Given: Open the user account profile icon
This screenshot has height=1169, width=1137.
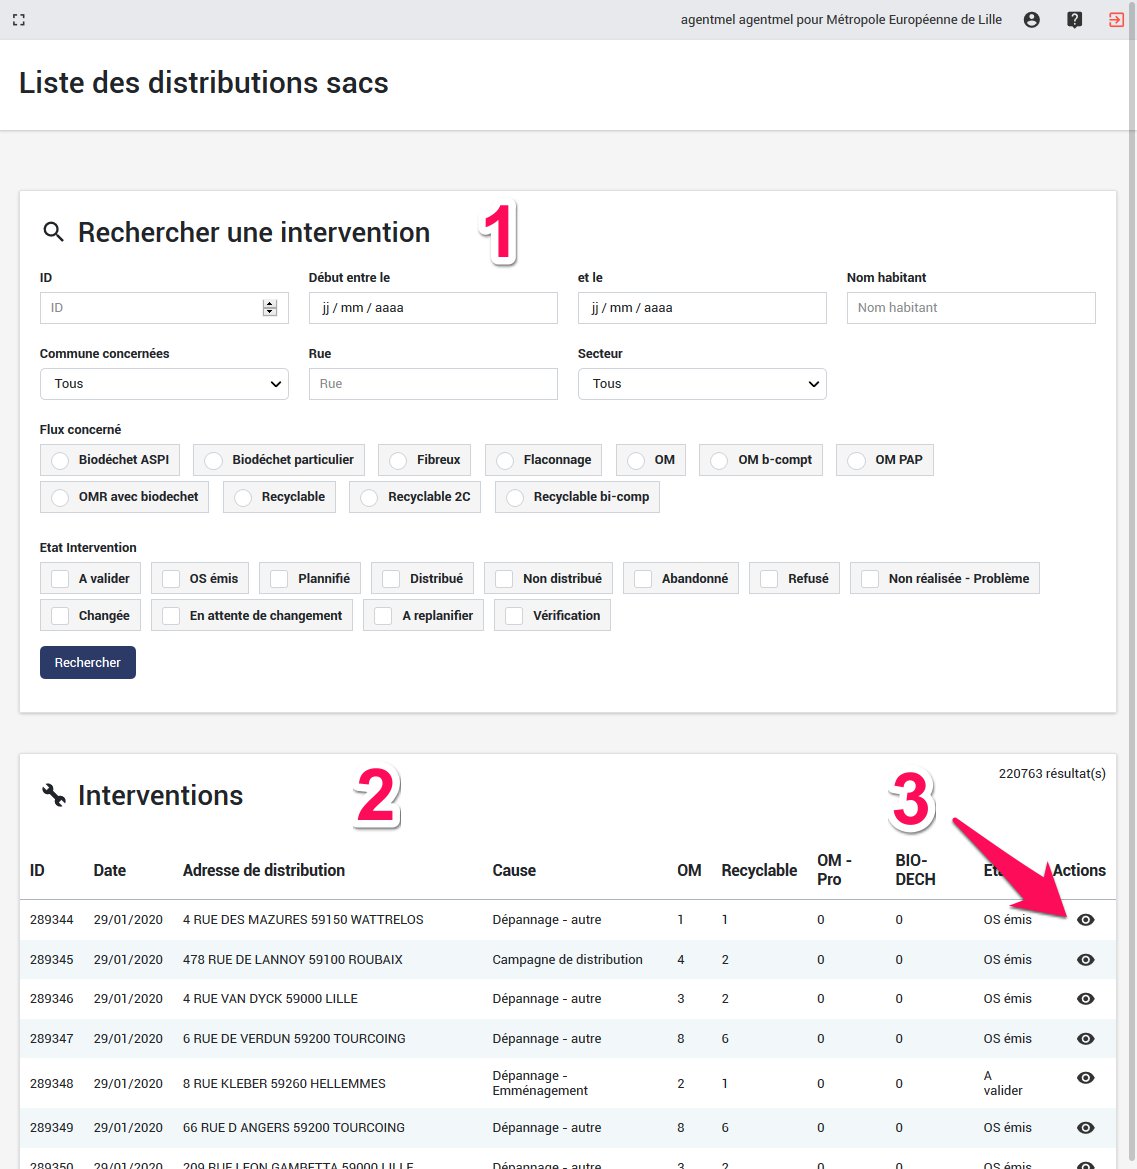Looking at the screenshot, I should [1031, 20].
